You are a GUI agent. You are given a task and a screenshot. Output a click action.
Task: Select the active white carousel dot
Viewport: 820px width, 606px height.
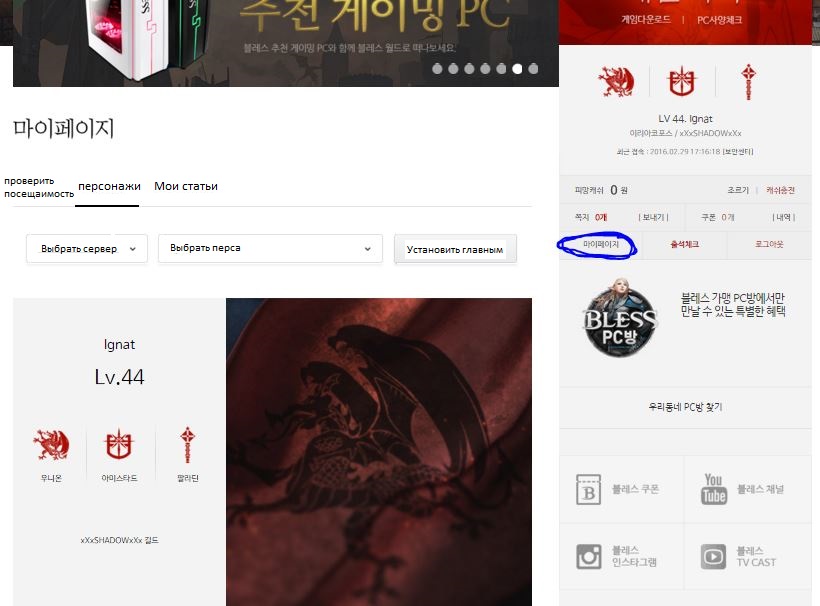point(517,69)
